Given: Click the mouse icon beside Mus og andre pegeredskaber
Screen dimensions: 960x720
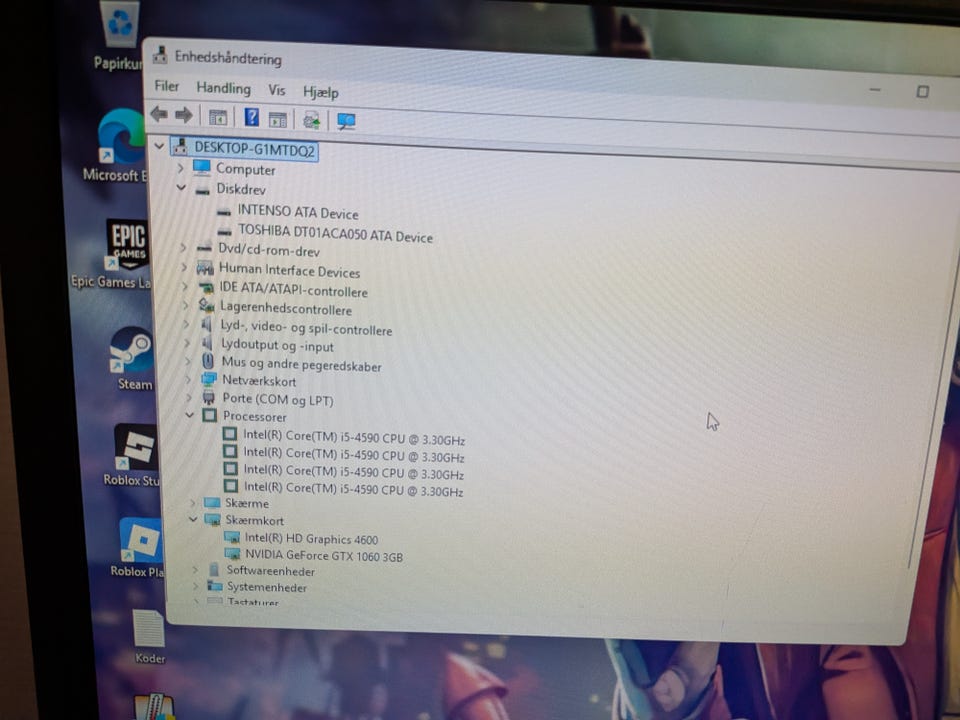Looking at the screenshot, I should [208, 361].
